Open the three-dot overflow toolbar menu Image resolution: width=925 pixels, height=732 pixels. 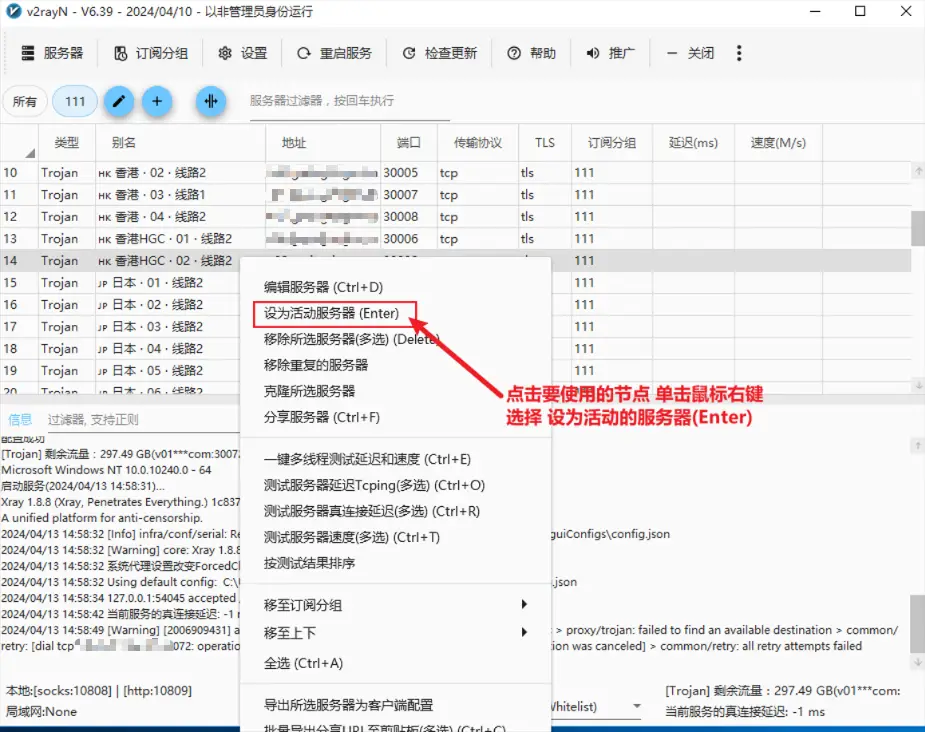739,53
